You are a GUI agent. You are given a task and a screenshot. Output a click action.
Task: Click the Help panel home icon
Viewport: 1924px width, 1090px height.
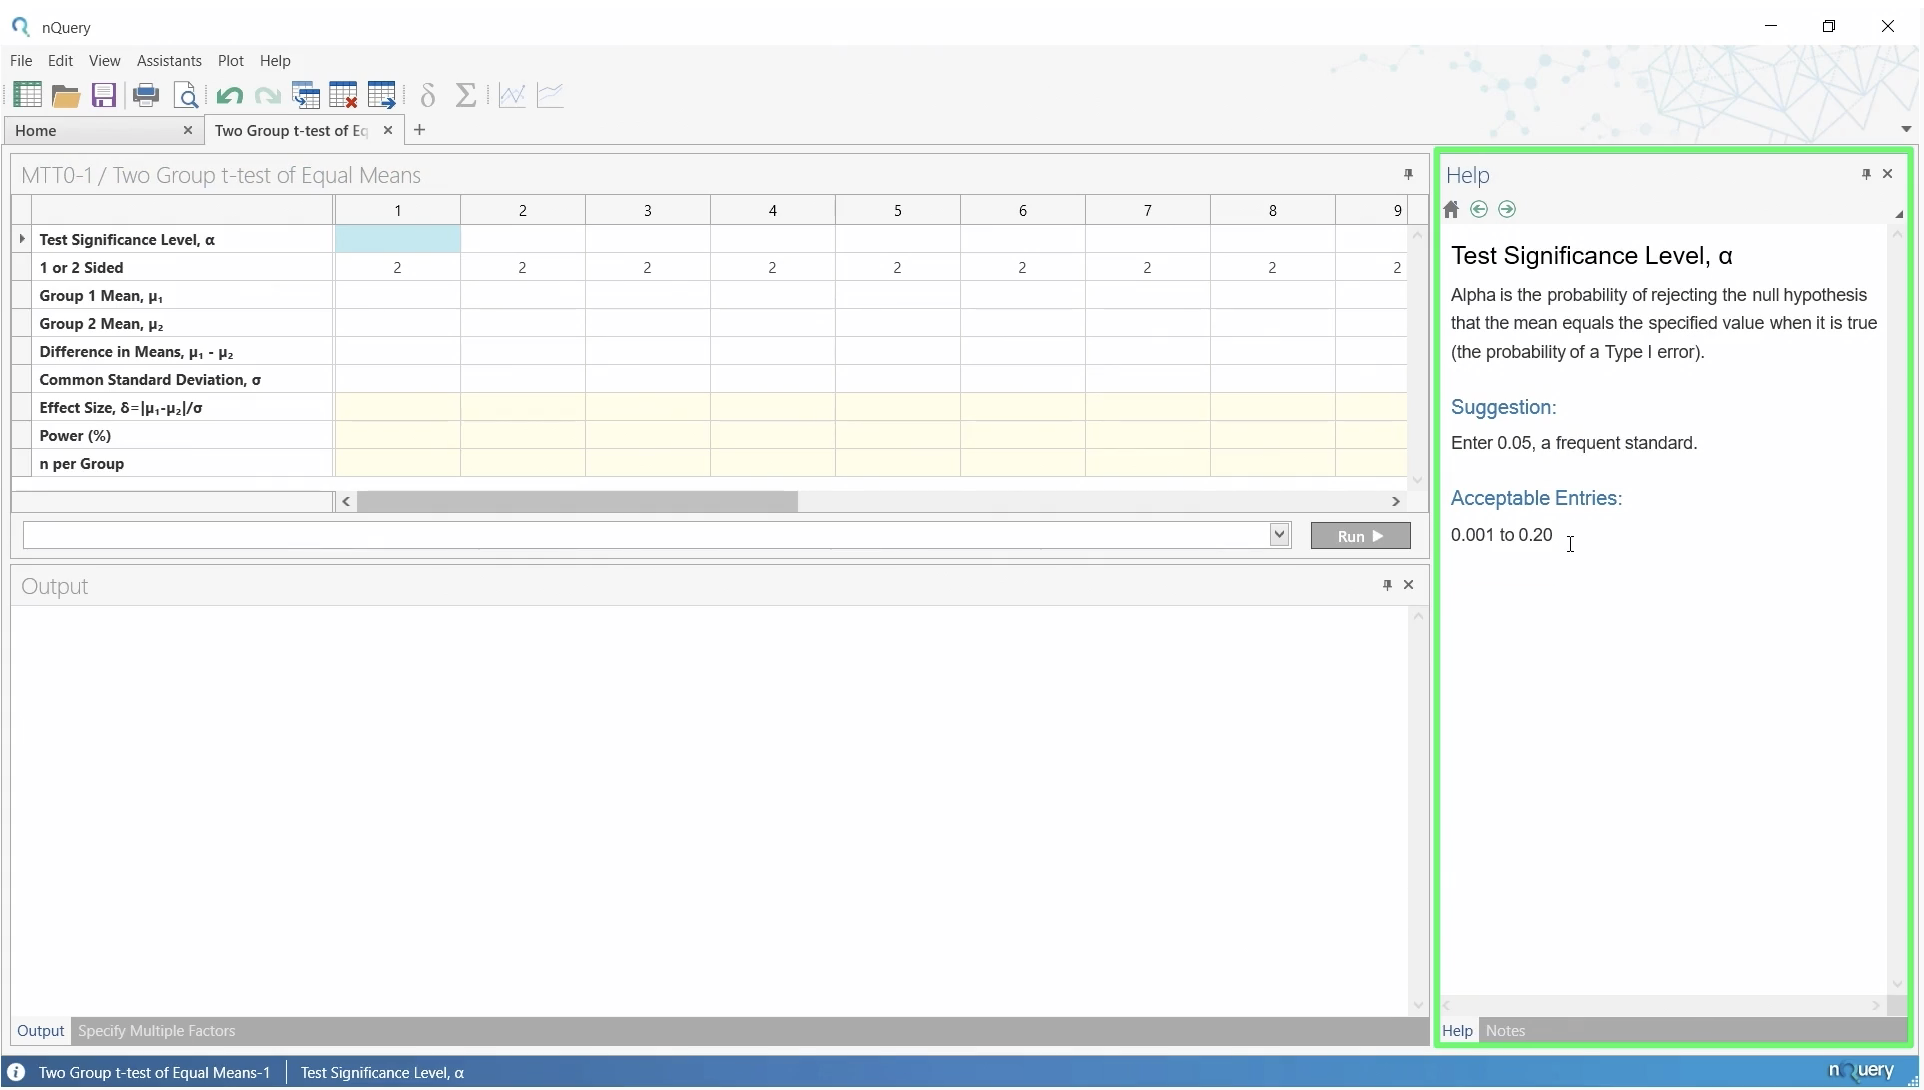1452,210
